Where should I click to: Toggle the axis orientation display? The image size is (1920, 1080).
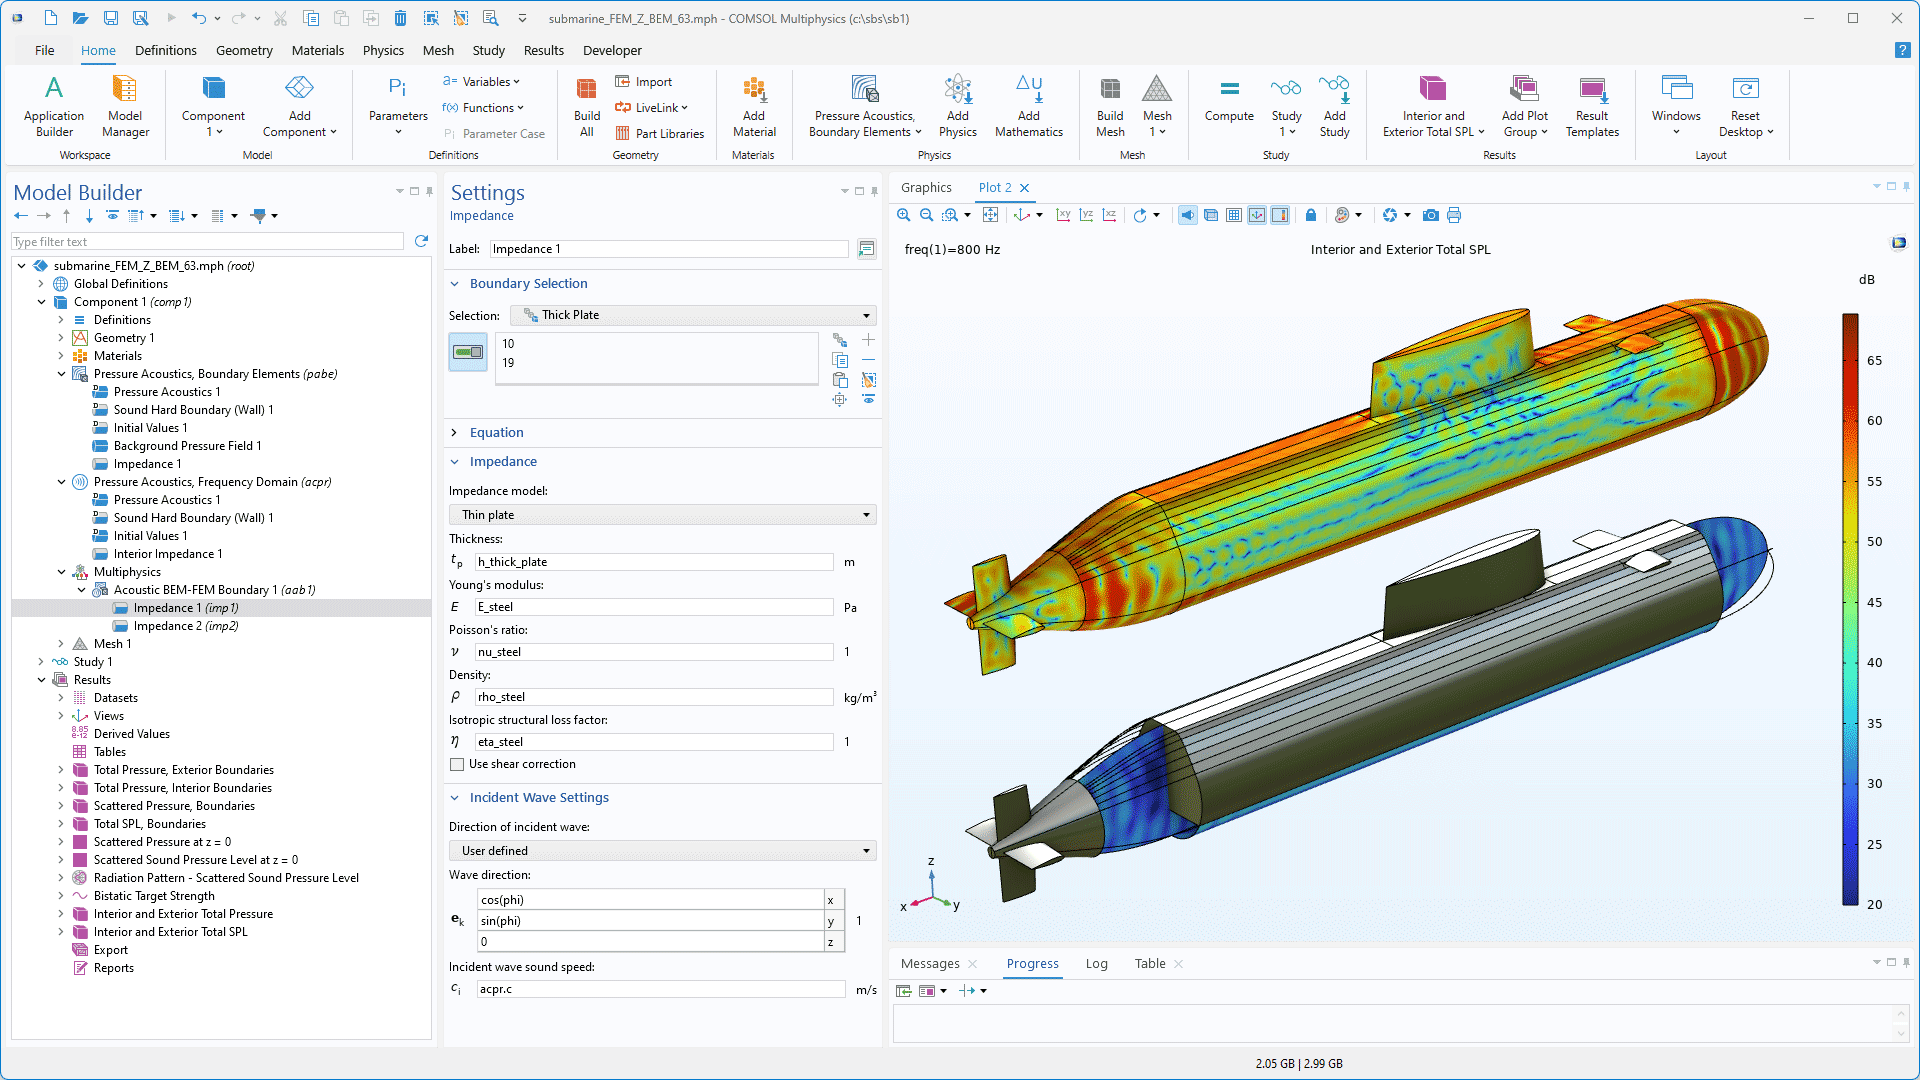click(x=1257, y=215)
